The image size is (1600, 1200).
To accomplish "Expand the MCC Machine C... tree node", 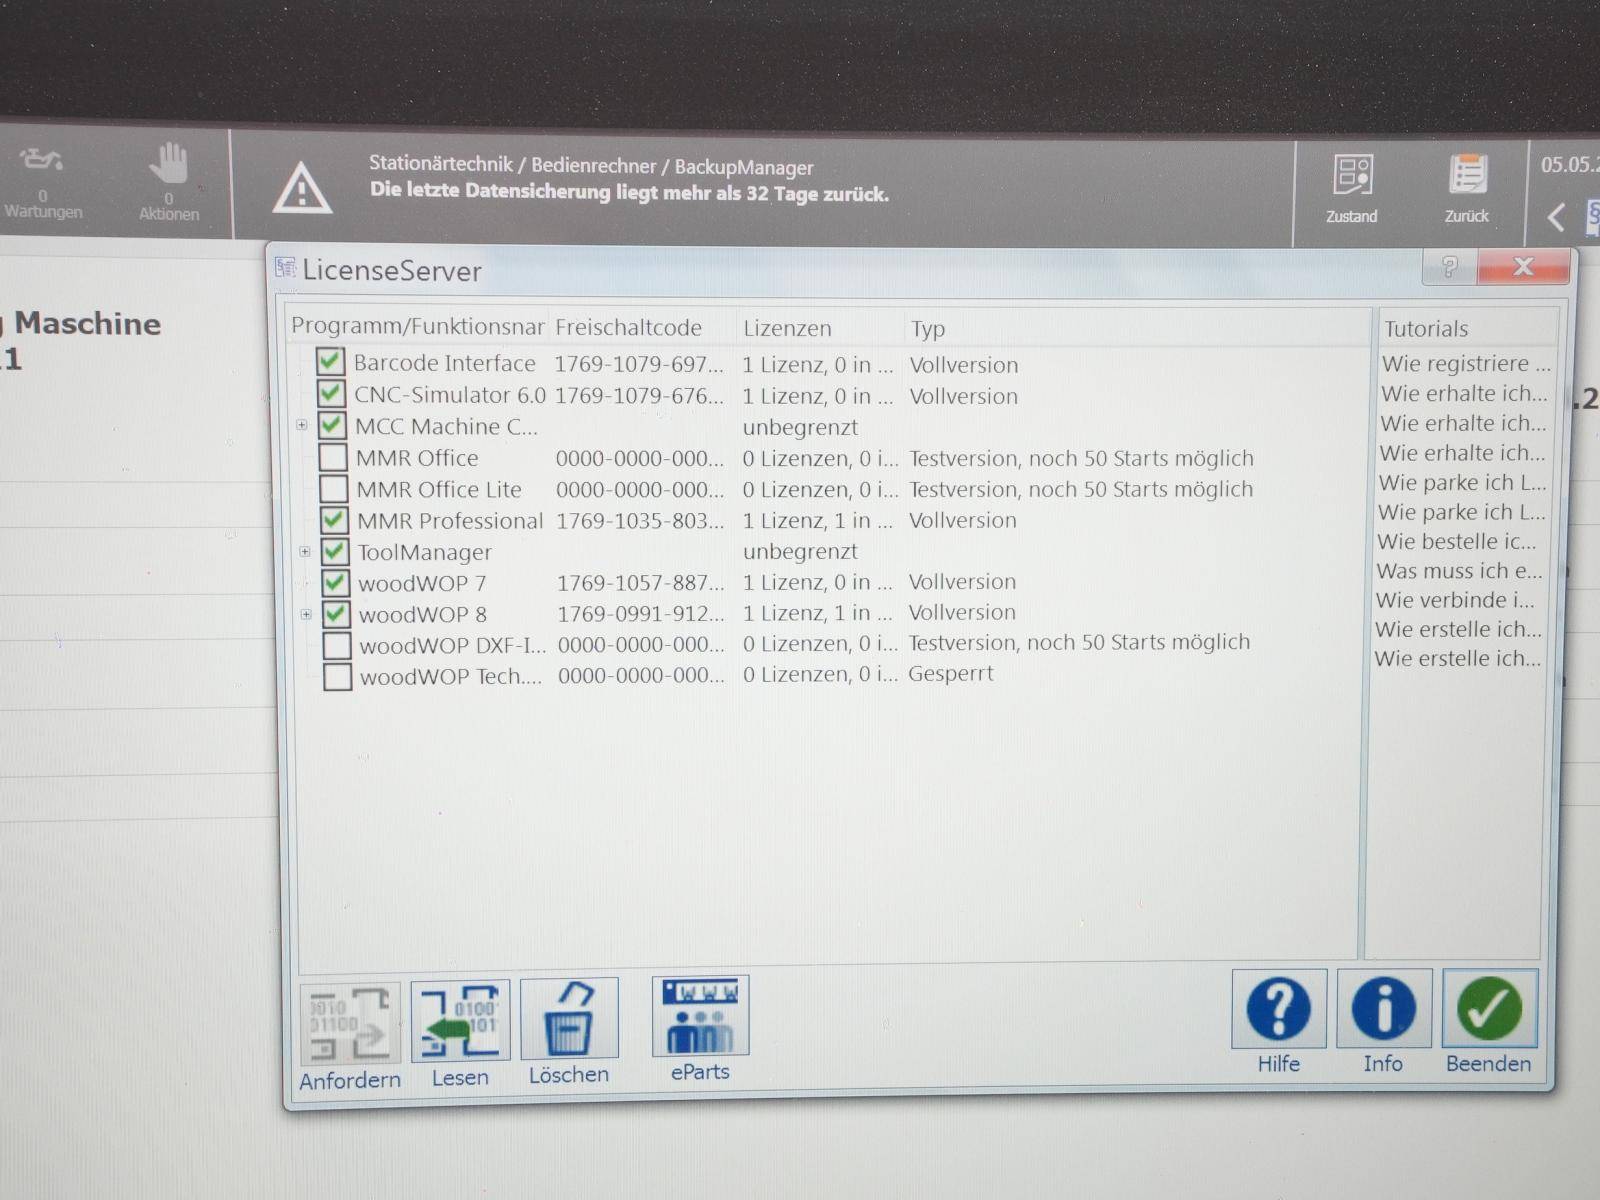I will [302, 425].
